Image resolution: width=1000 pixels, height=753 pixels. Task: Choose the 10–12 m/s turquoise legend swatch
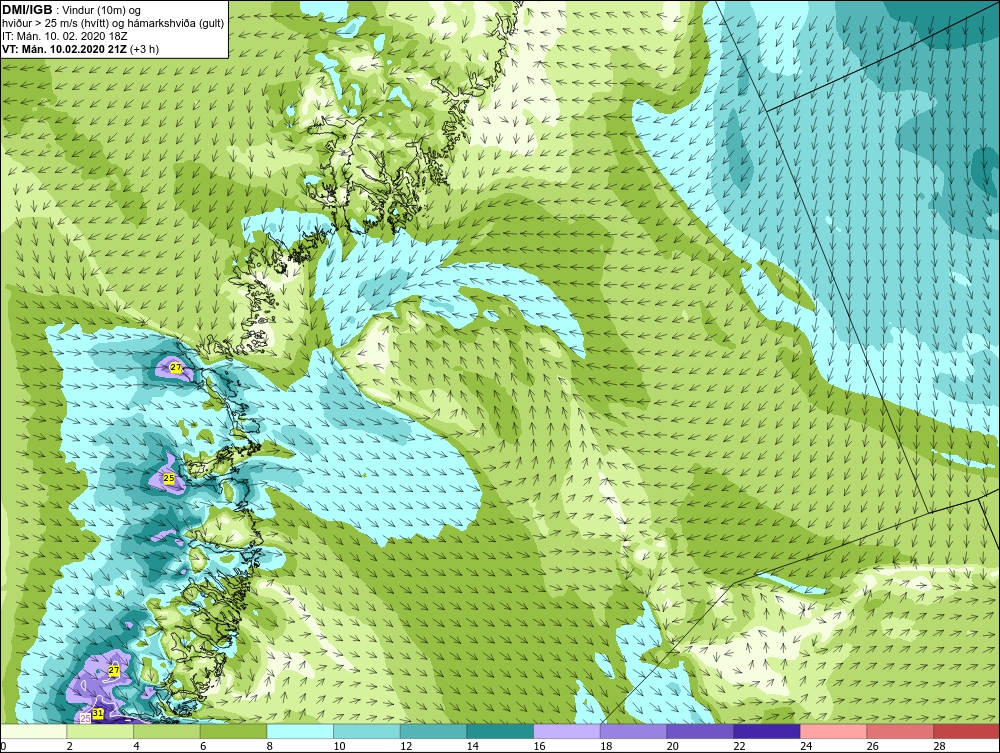[x=367, y=731]
